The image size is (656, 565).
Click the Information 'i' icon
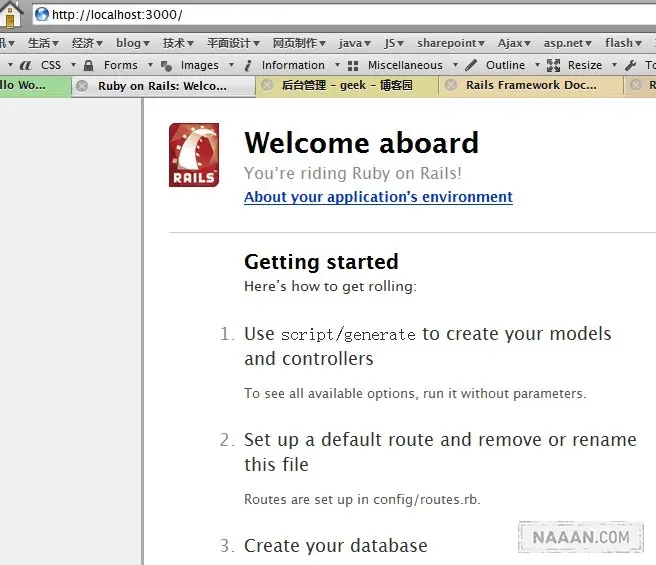point(246,65)
